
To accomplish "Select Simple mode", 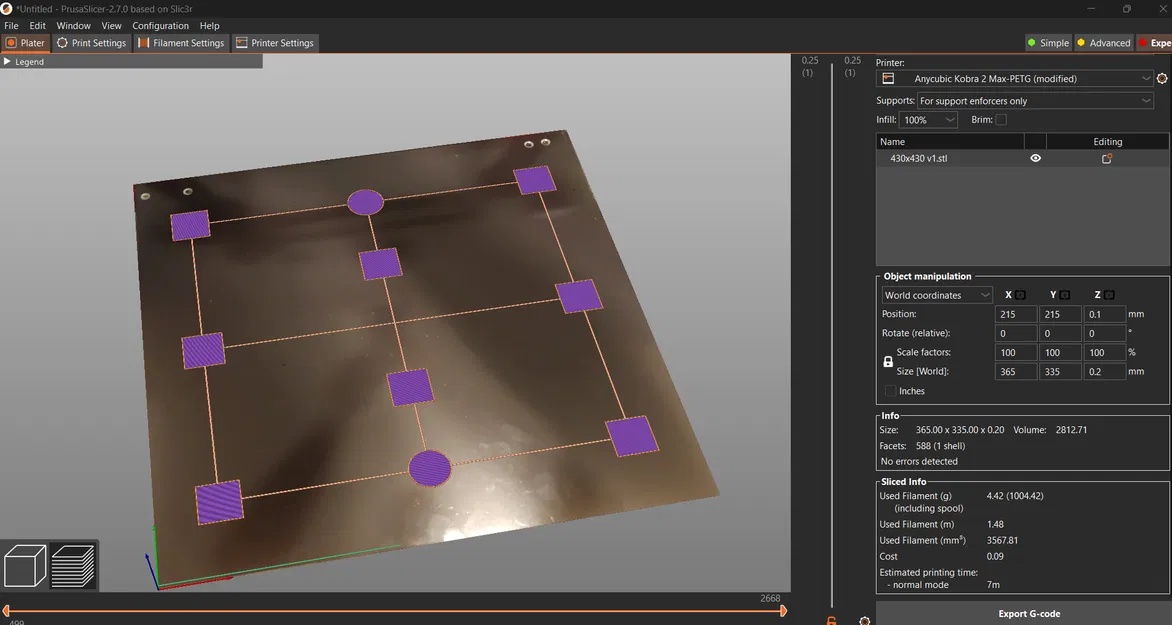I will point(1048,43).
